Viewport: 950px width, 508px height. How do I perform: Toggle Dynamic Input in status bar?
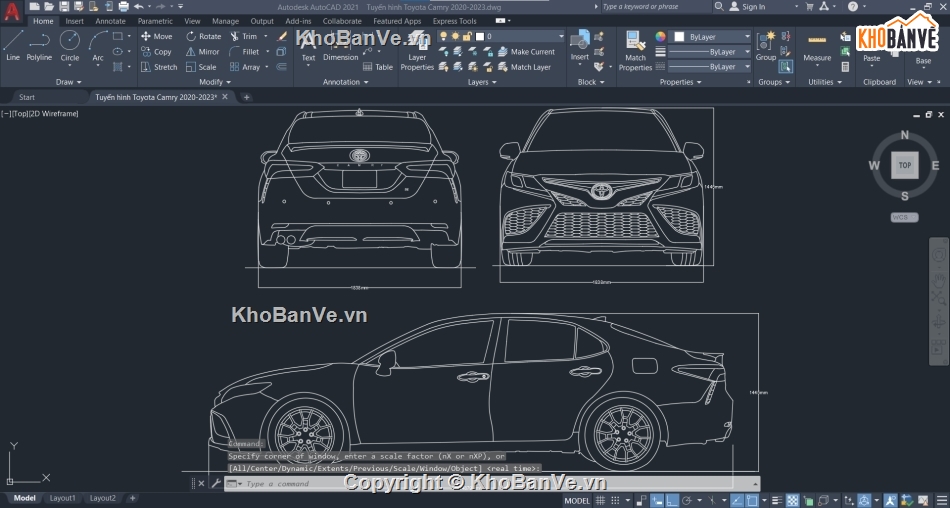click(x=657, y=500)
